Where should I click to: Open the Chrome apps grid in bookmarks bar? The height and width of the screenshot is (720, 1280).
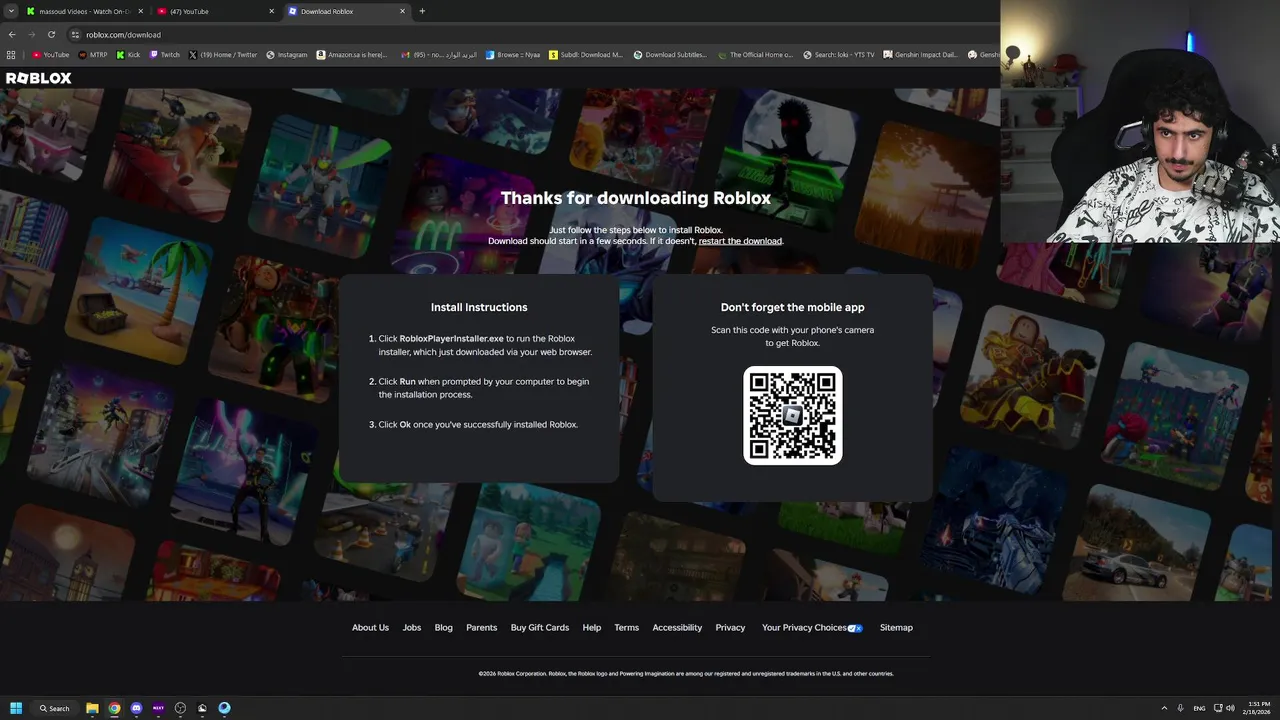[11, 55]
